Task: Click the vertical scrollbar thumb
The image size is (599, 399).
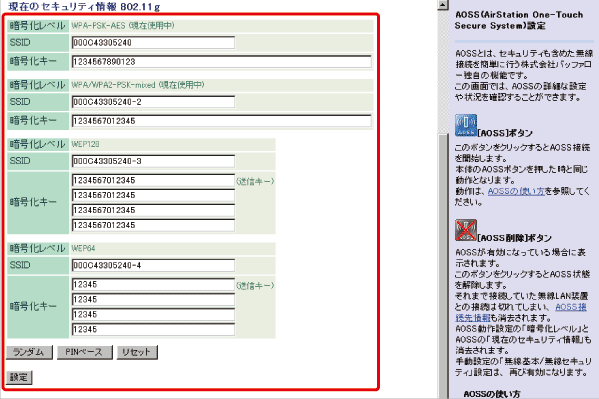Action: [443, 266]
